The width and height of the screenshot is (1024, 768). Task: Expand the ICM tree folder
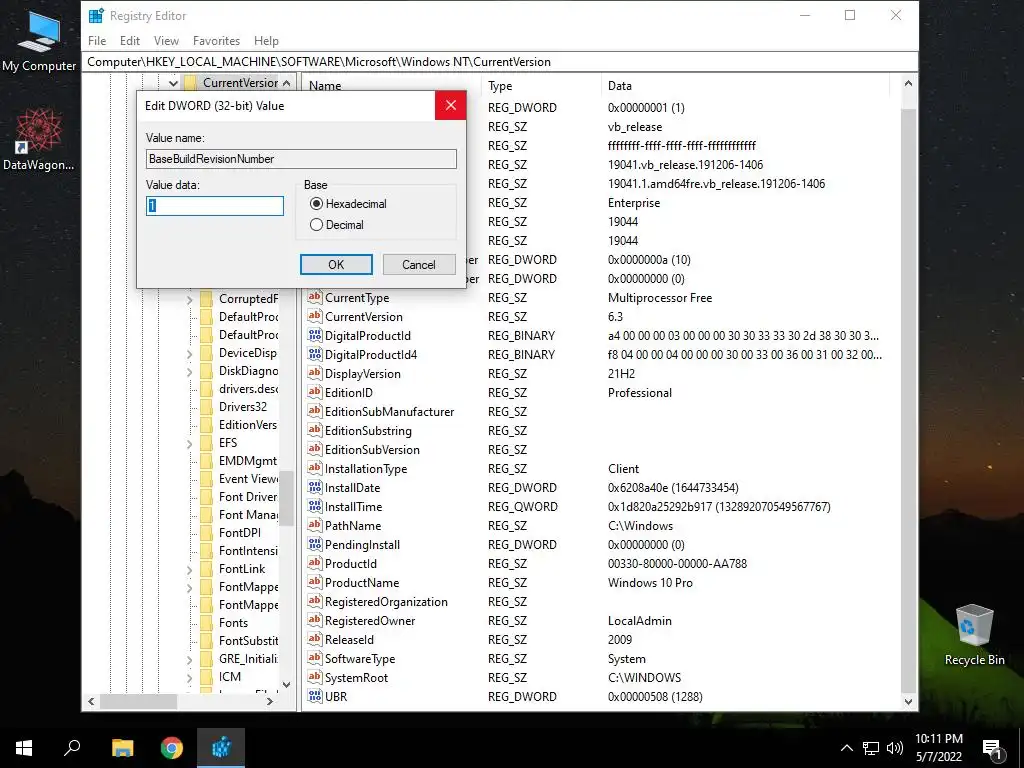[x=189, y=677]
